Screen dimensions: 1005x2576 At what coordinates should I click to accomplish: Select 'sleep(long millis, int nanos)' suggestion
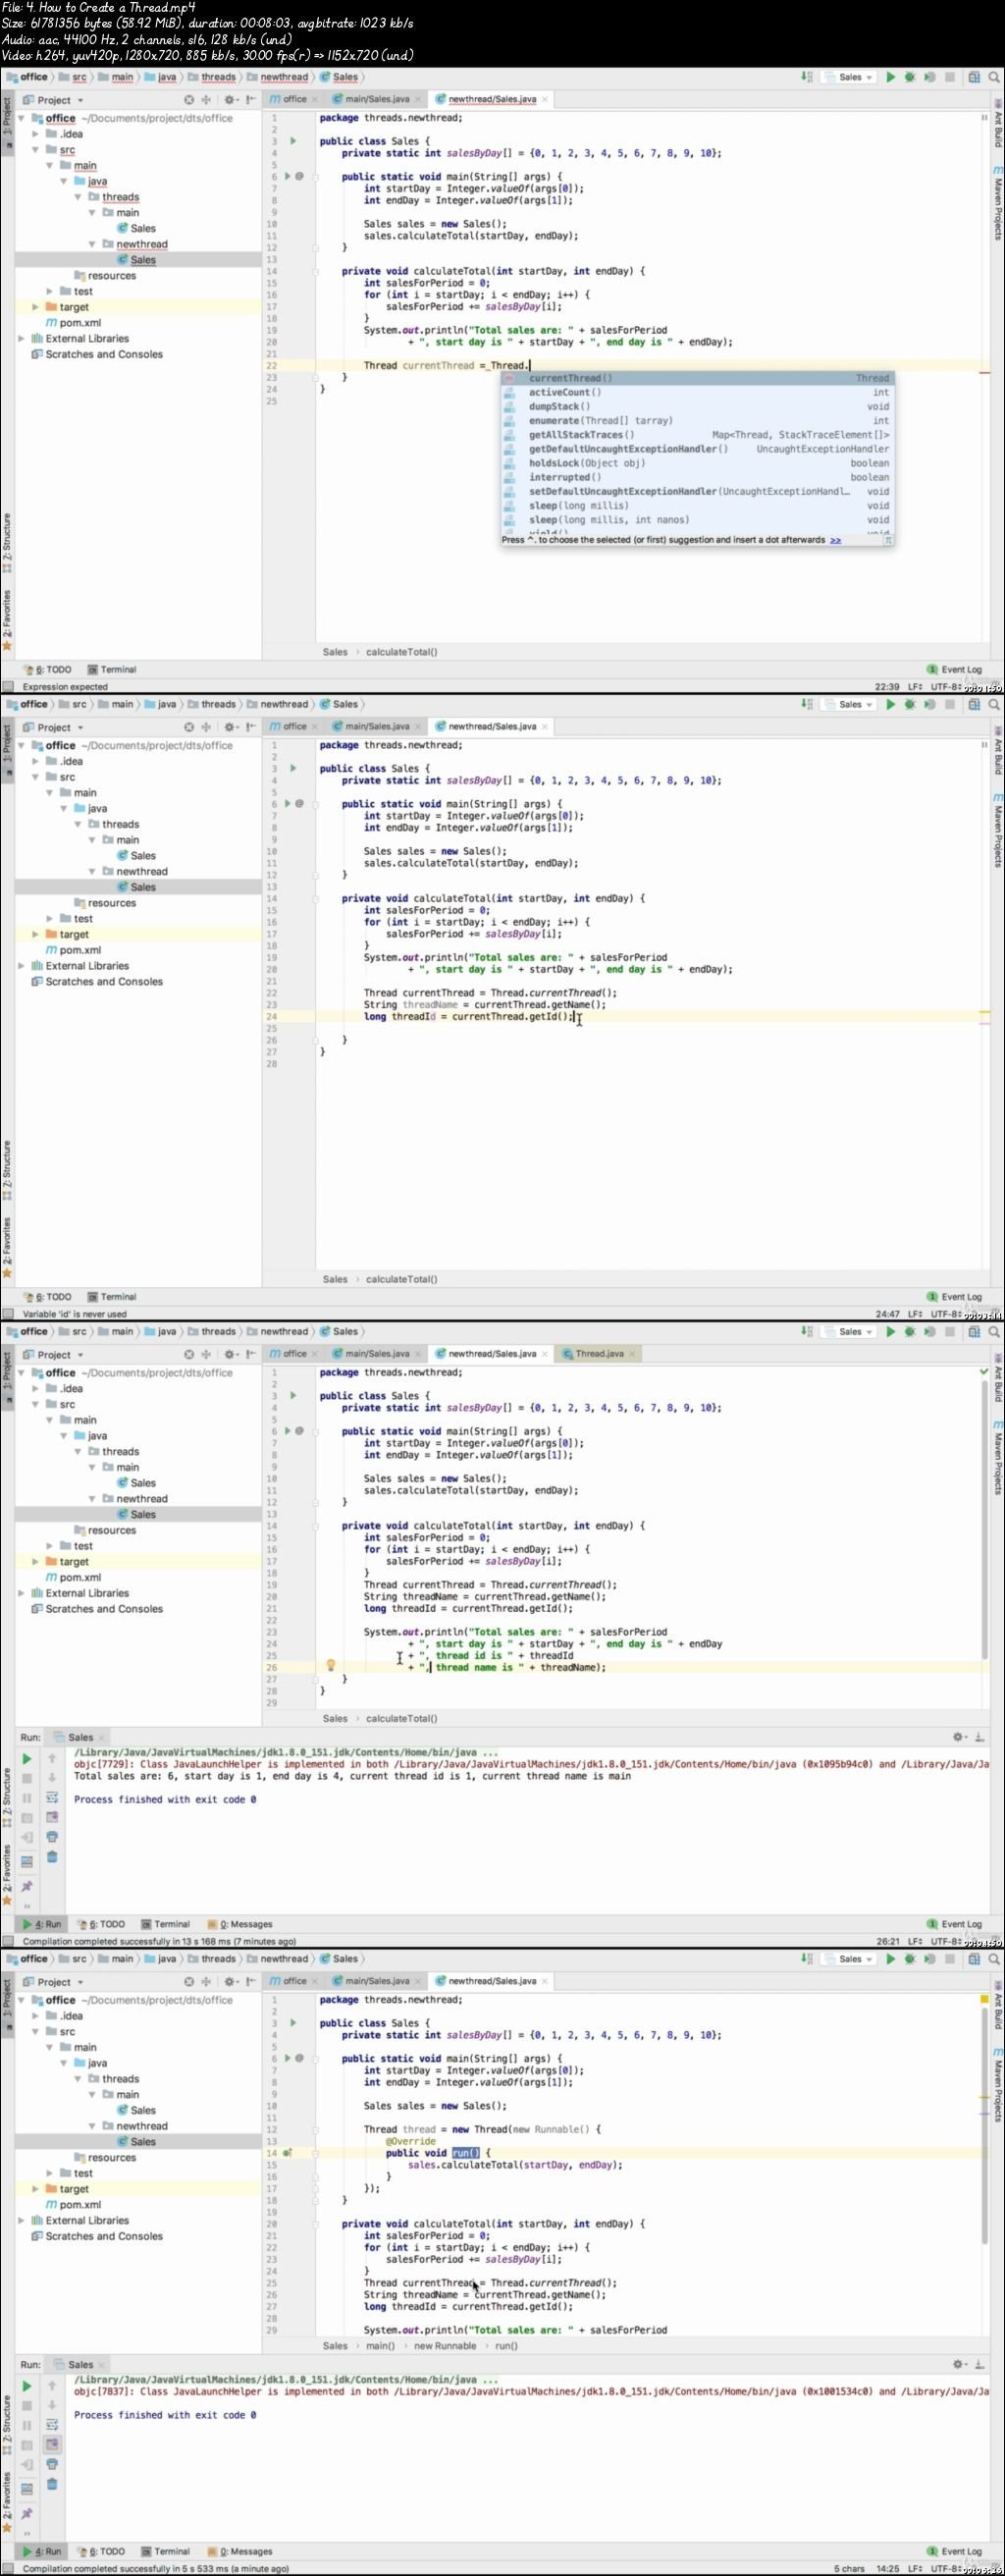pyautogui.click(x=697, y=520)
